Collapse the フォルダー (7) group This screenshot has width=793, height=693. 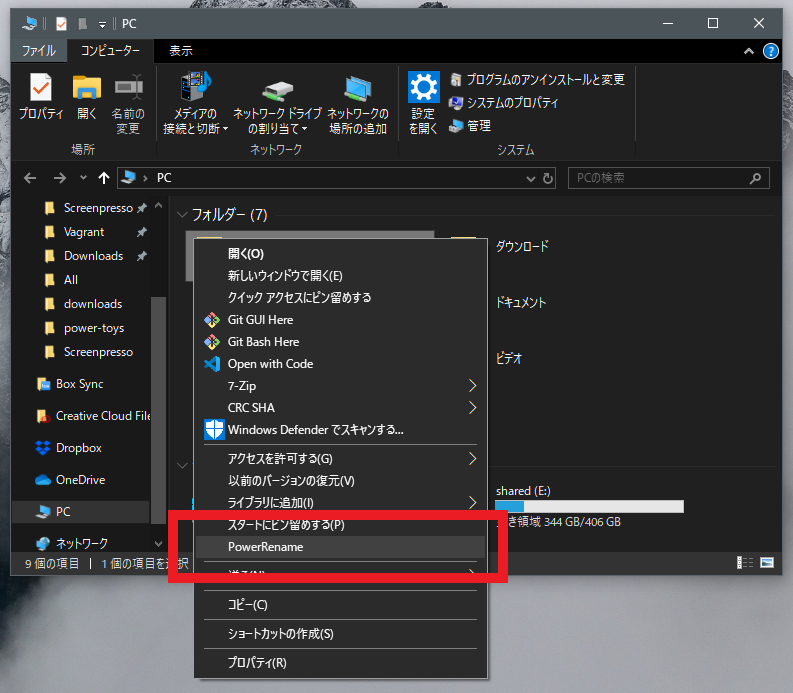pos(182,215)
